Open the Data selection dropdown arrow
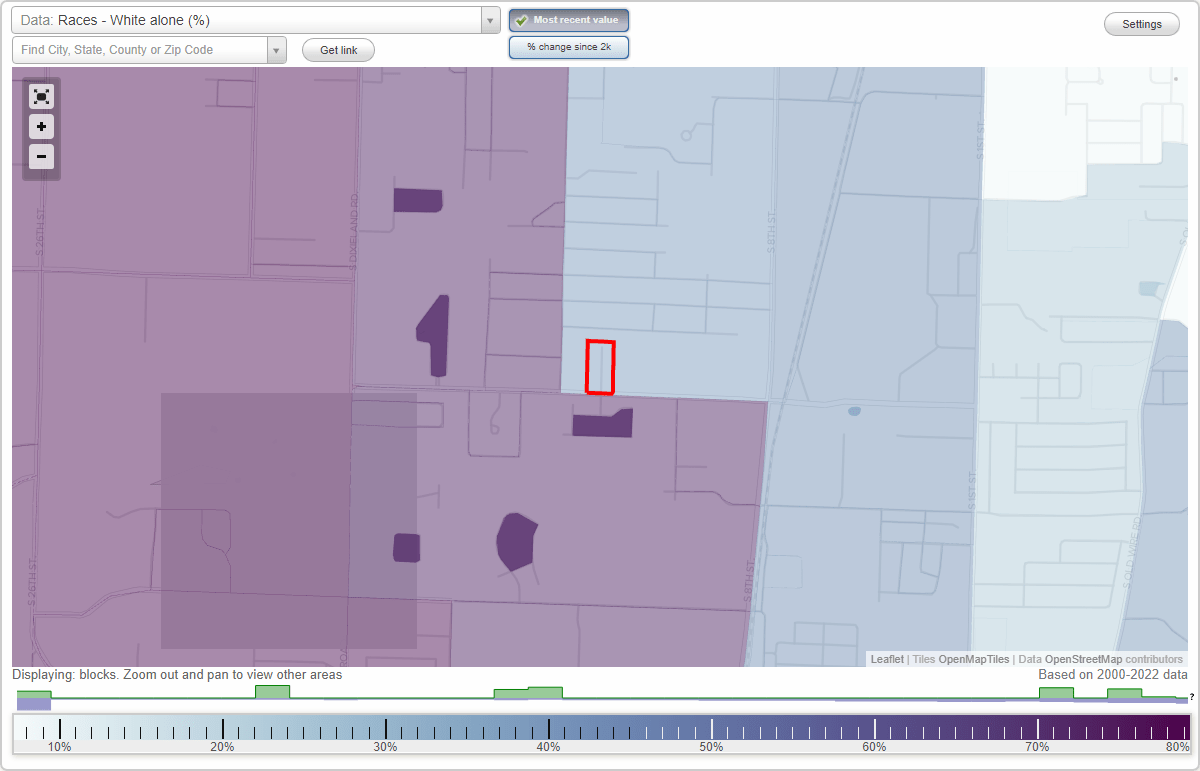Image resolution: width=1200 pixels, height=771 pixels. 490,20
